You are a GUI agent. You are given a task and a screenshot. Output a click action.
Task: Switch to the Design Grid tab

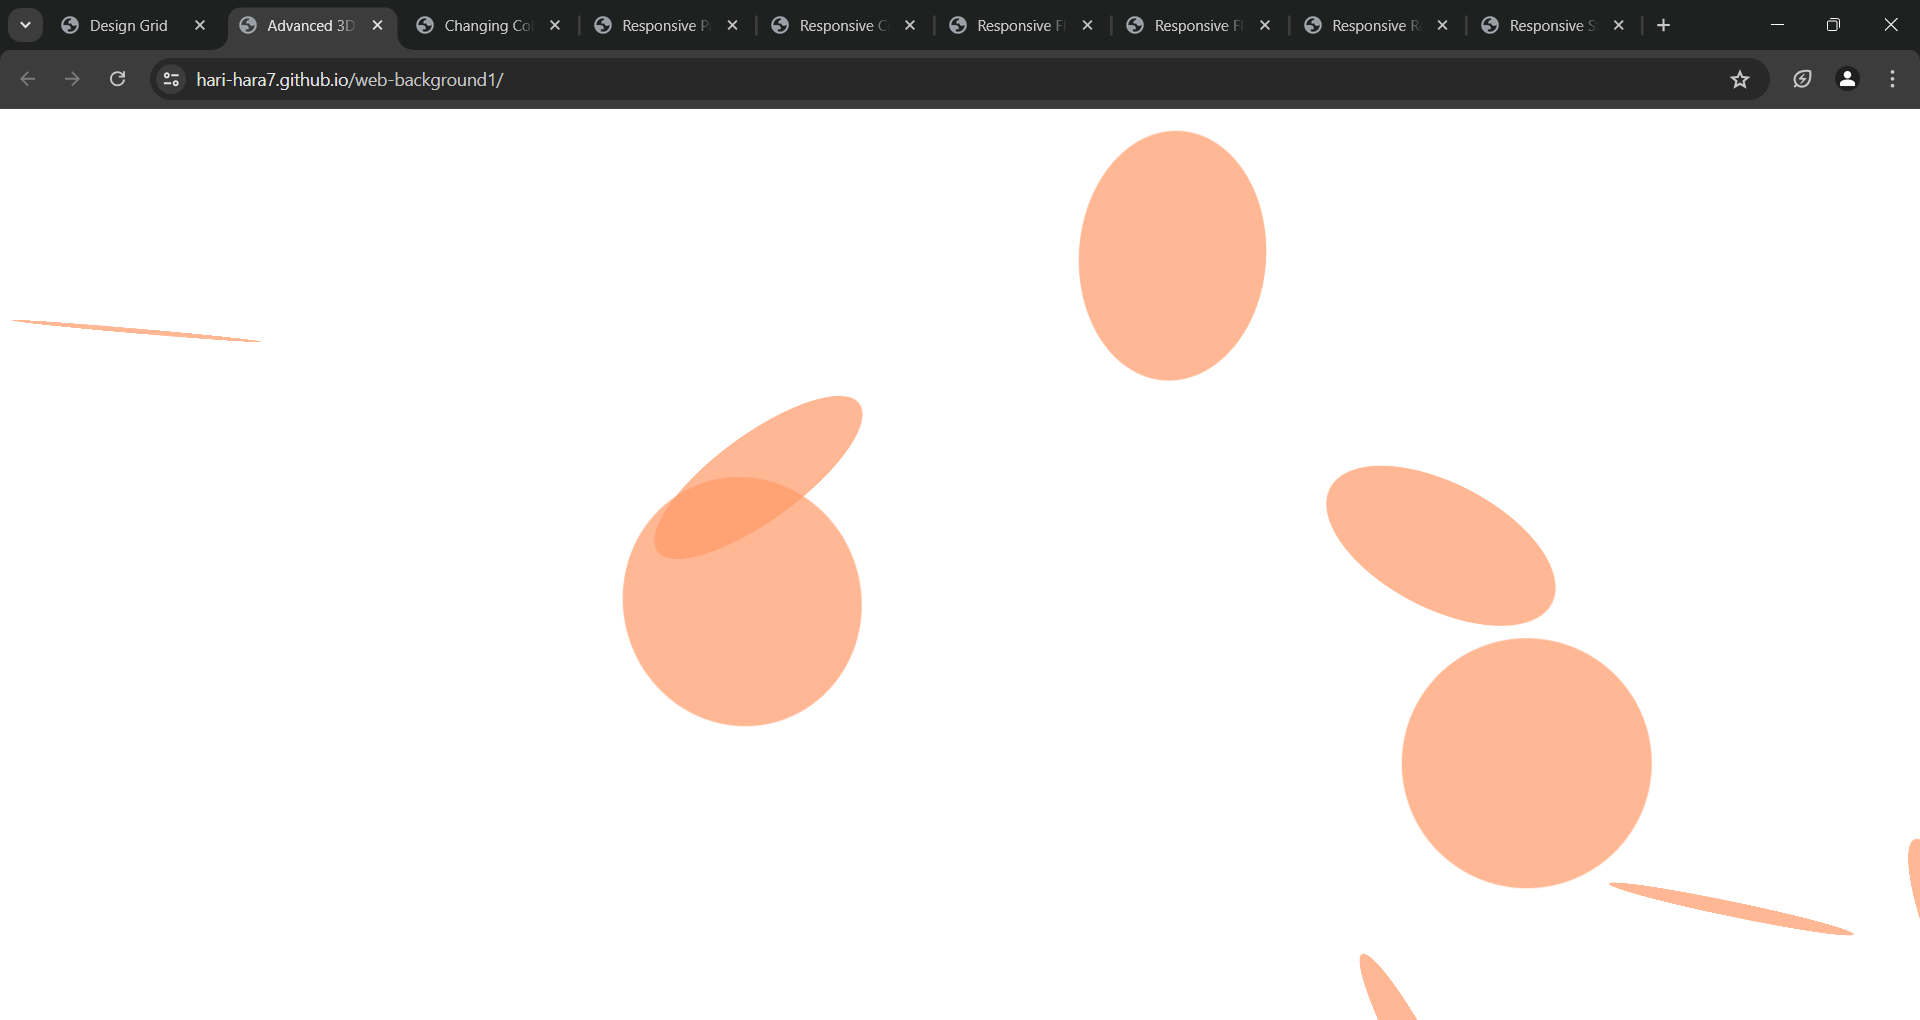pos(133,25)
